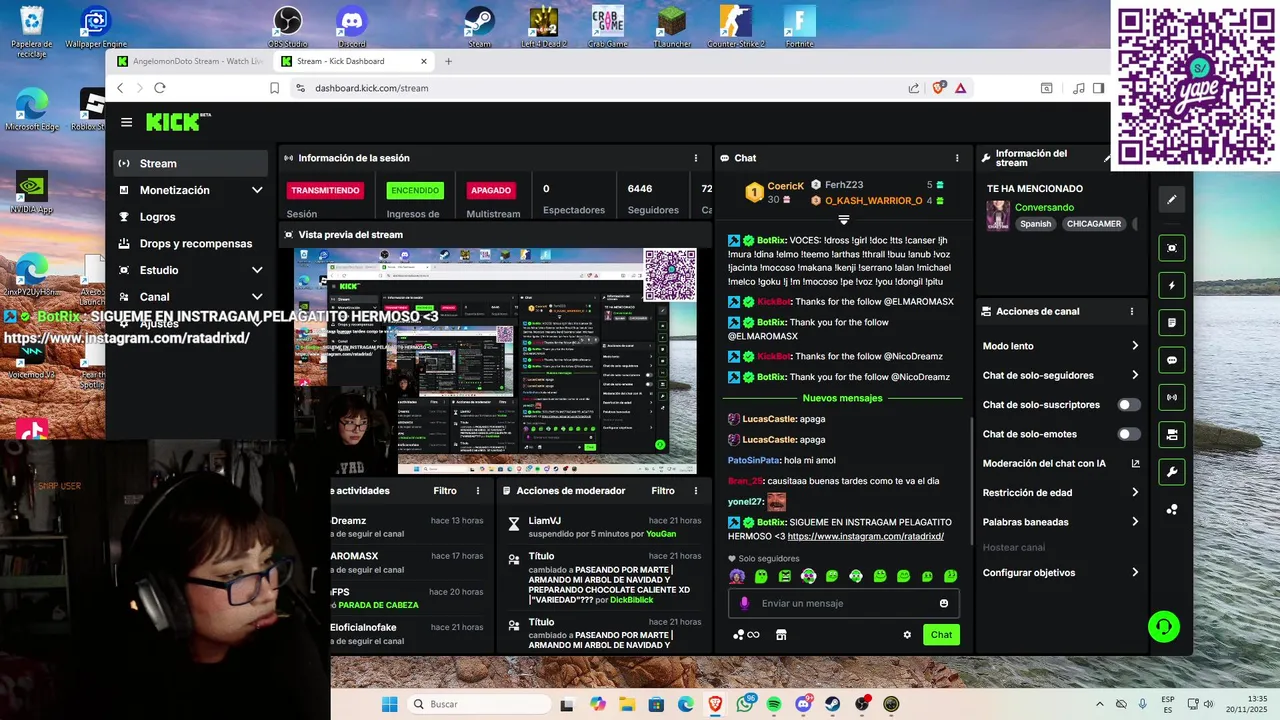Toggle Chat de solo-emotes switch
This screenshot has height=720, width=1280.
[x=1129, y=434]
